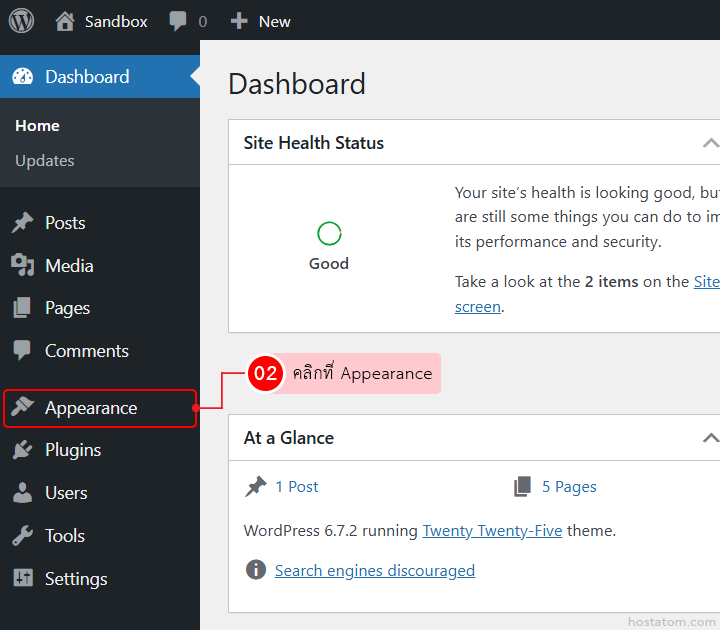
Task: Click the Twenty Twenty-Five theme link
Action: [x=492, y=531]
